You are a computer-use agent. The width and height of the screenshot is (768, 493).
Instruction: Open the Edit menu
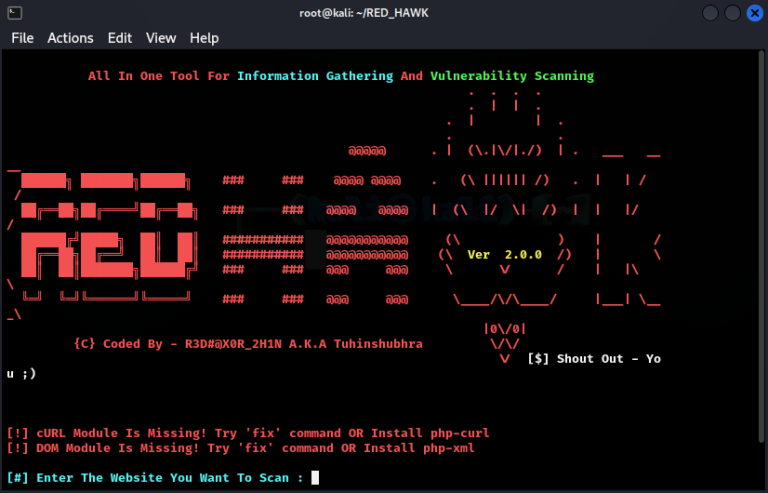click(x=120, y=38)
